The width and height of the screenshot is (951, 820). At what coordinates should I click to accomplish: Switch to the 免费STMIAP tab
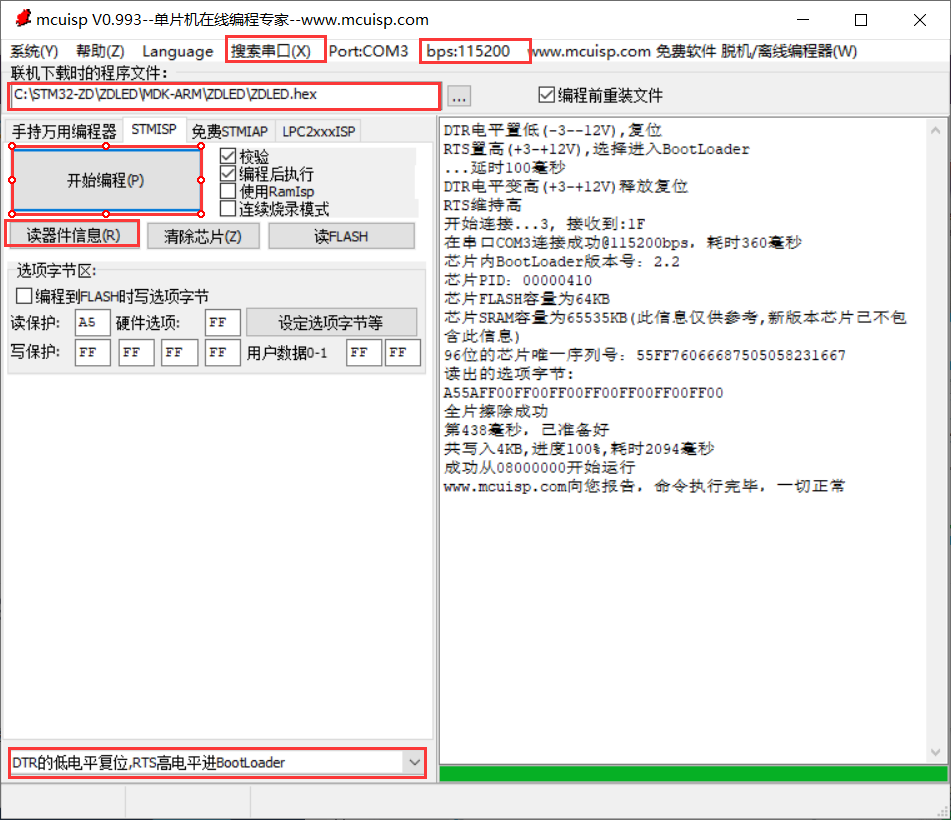[230, 131]
